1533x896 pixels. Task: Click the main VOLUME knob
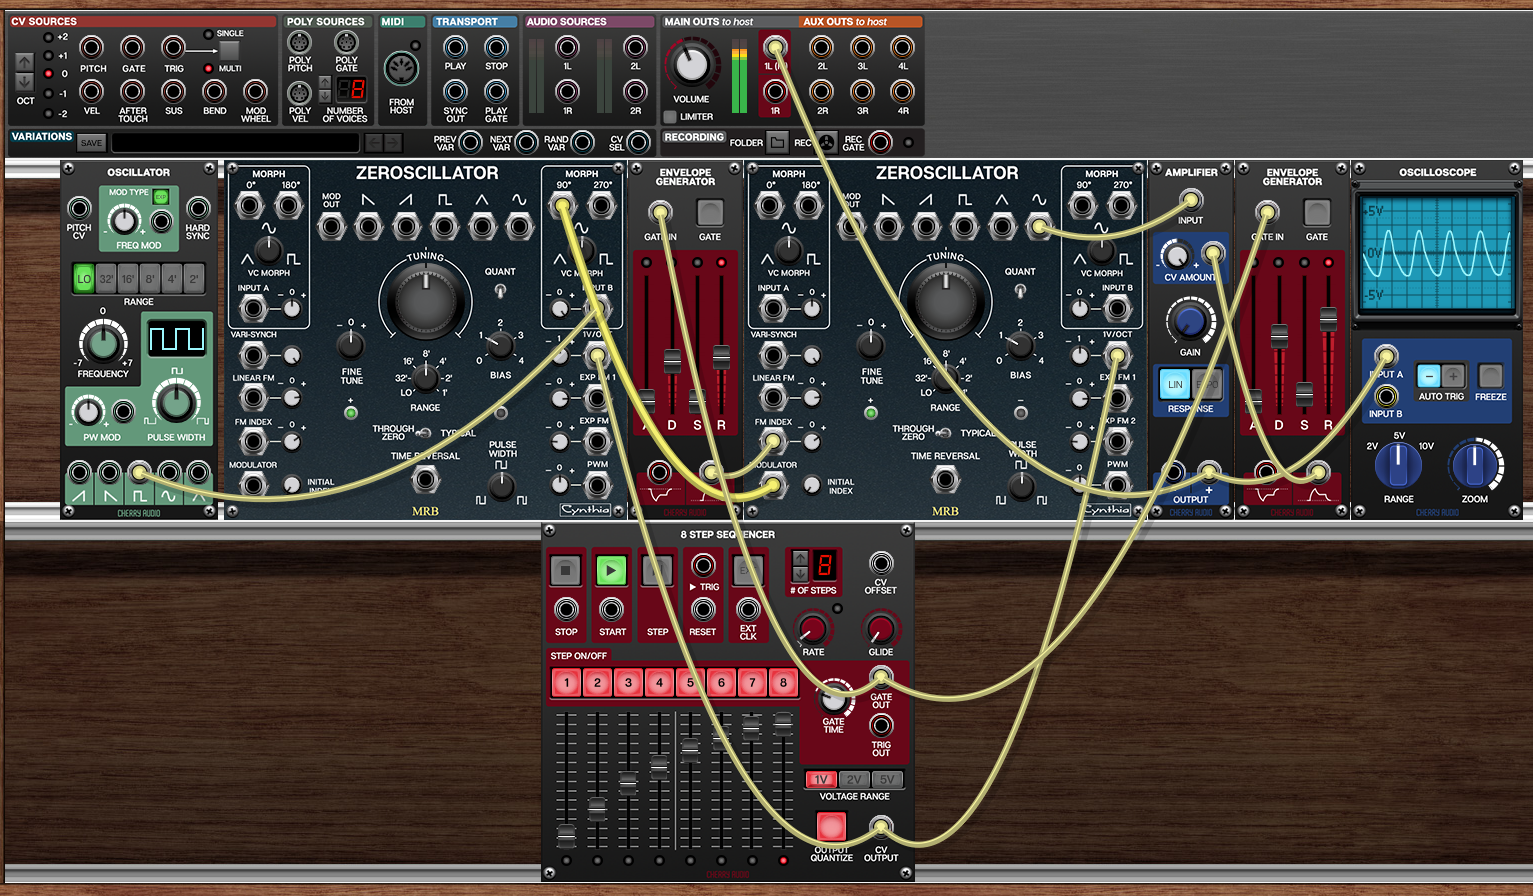[691, 65]
